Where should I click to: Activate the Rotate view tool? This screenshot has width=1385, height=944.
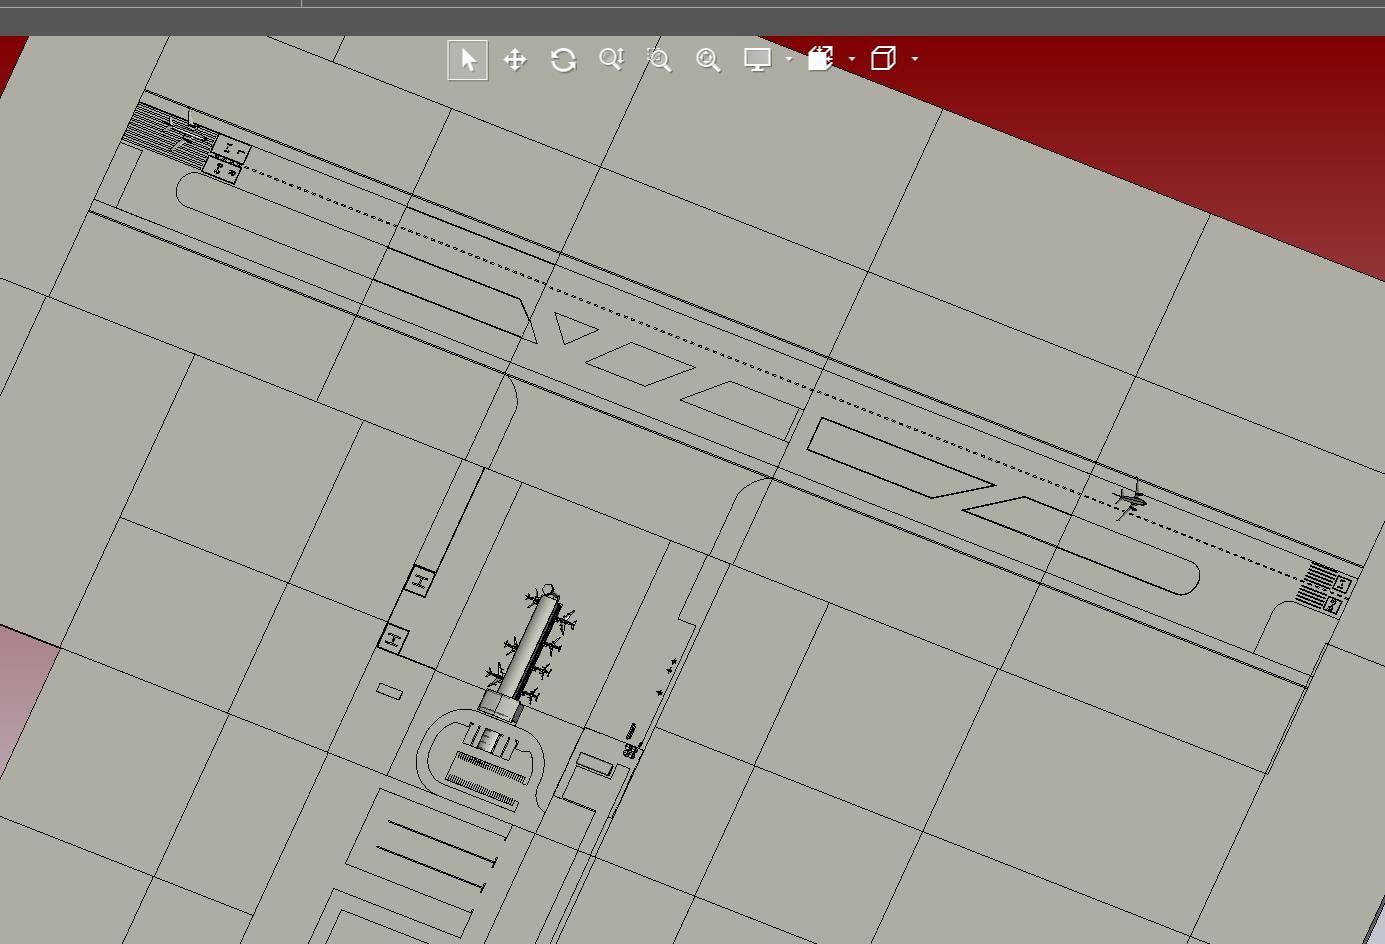point(563,60)
